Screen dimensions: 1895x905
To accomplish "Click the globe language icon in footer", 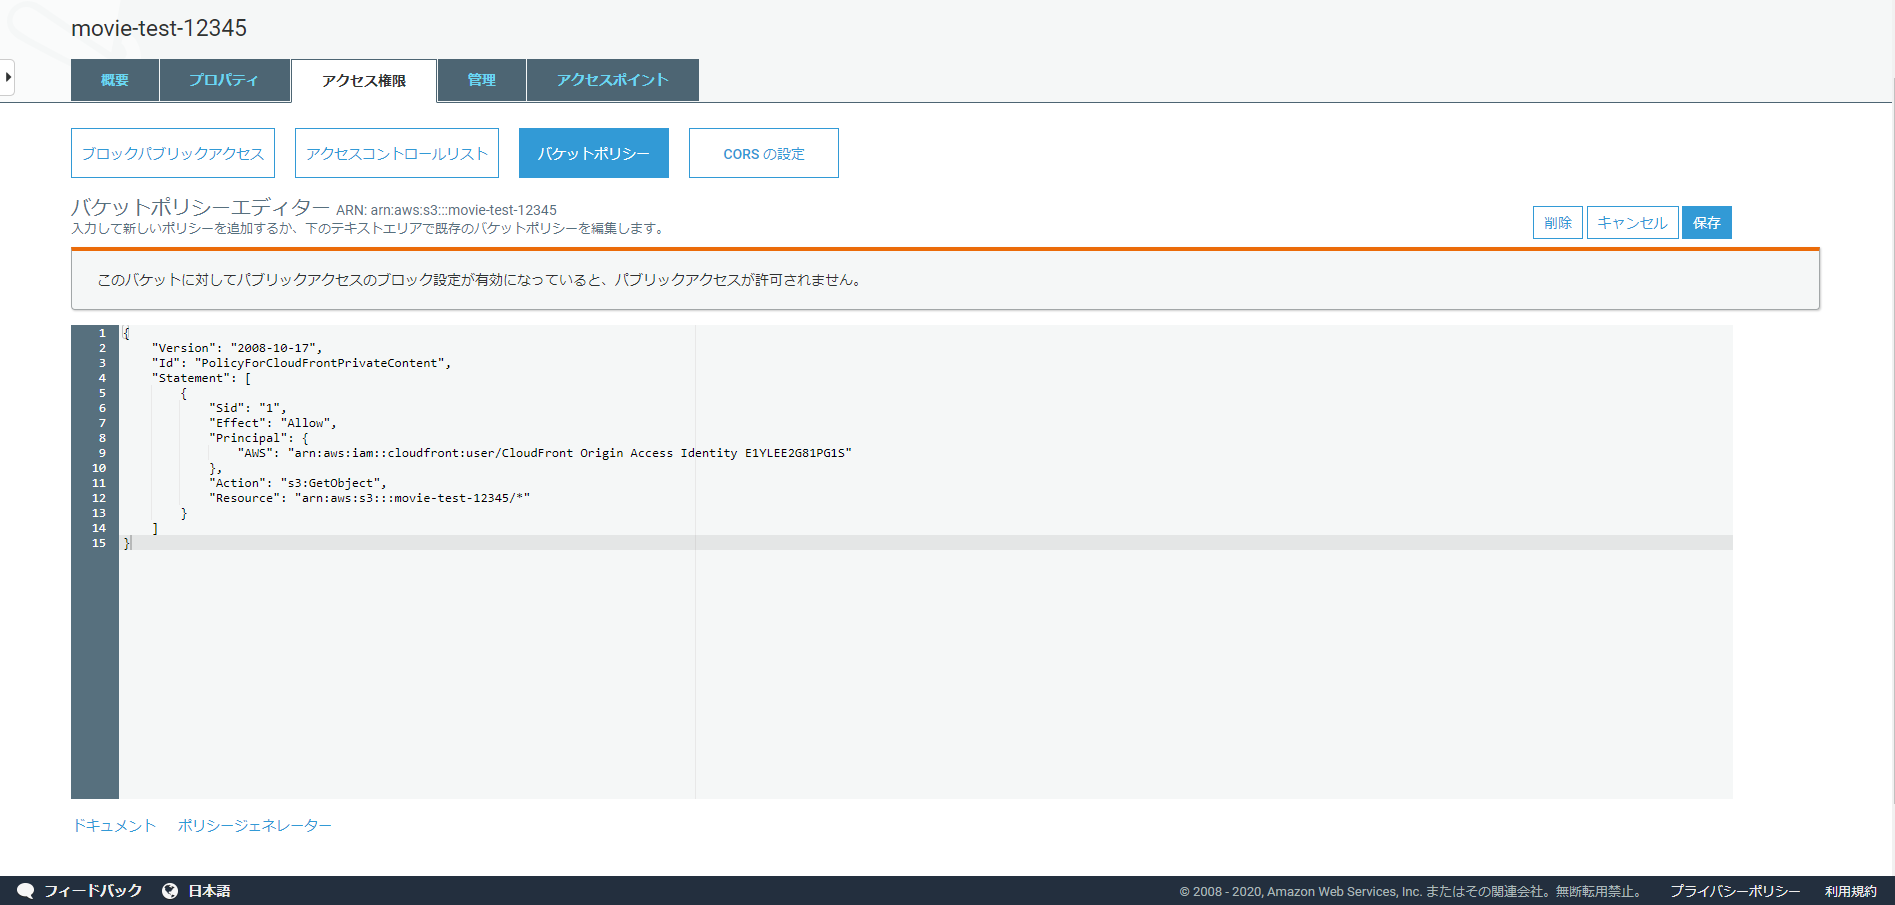I will 172,890.
